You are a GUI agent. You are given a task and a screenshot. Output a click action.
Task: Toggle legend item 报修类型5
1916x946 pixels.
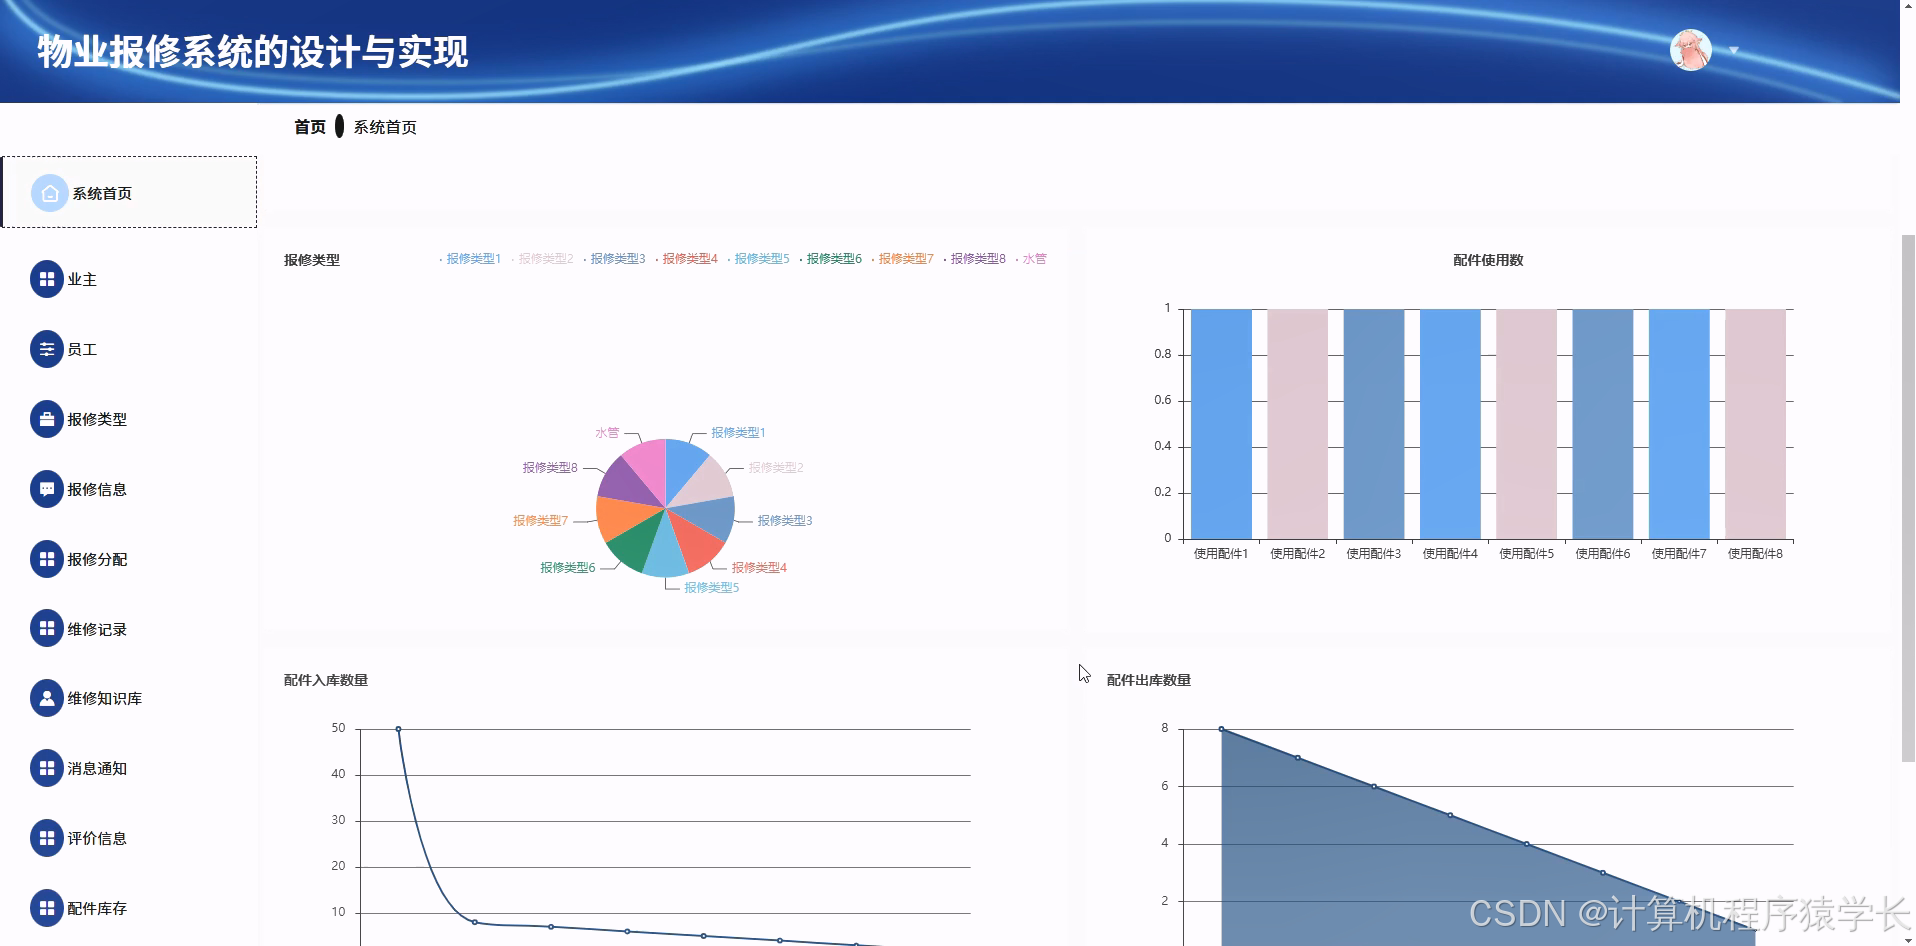click(758, 258)
